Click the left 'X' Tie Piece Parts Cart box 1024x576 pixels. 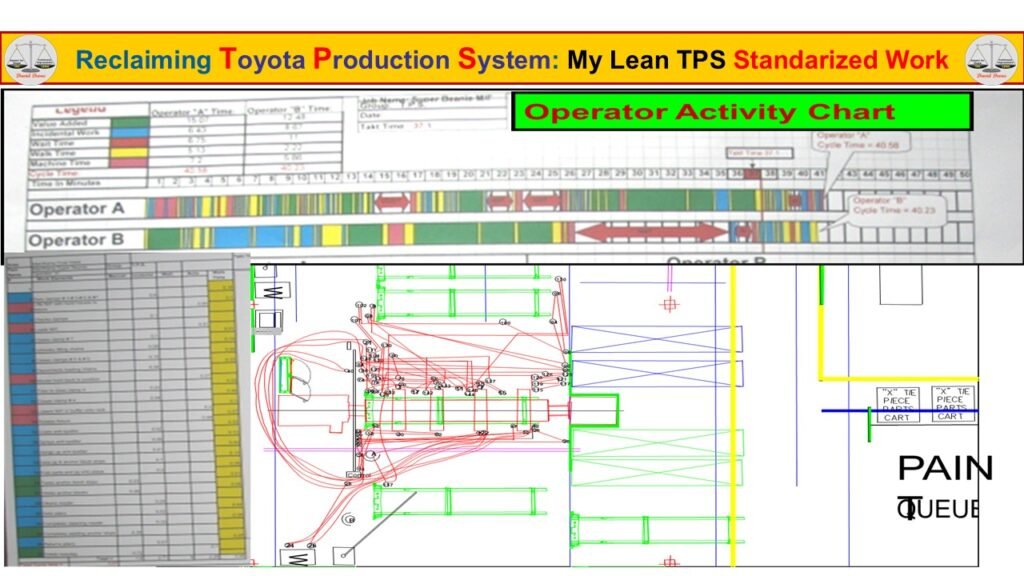coord(898,403)
